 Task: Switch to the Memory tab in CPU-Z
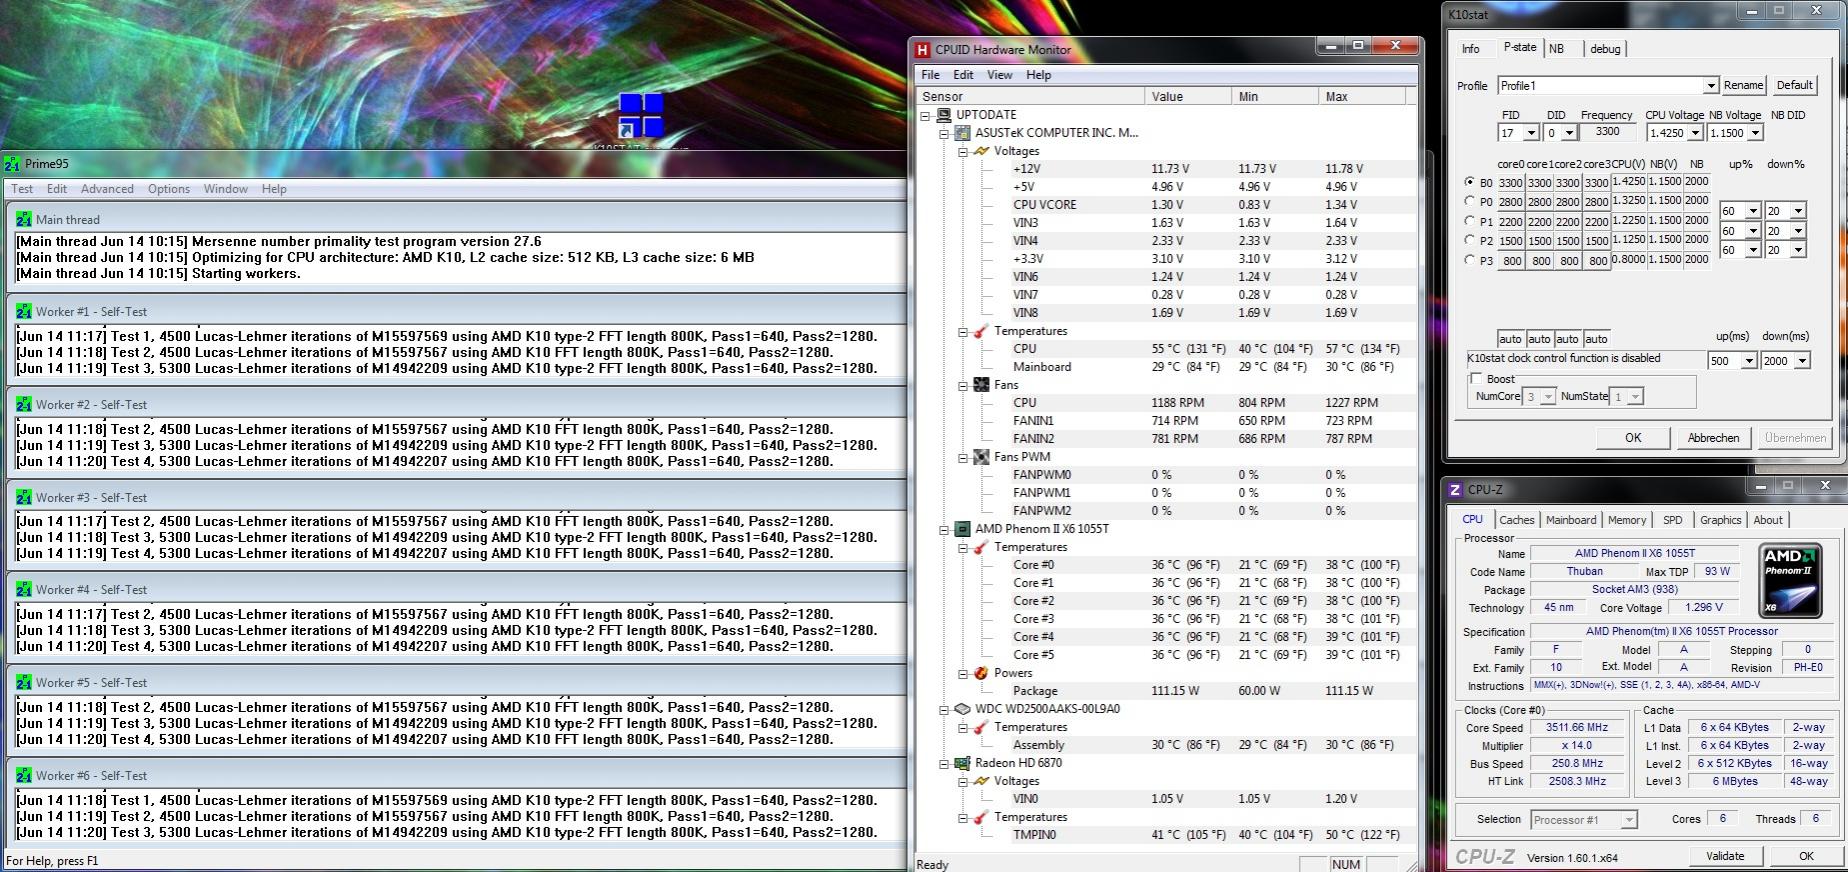pyautogui.click(x=1627, y=520)
